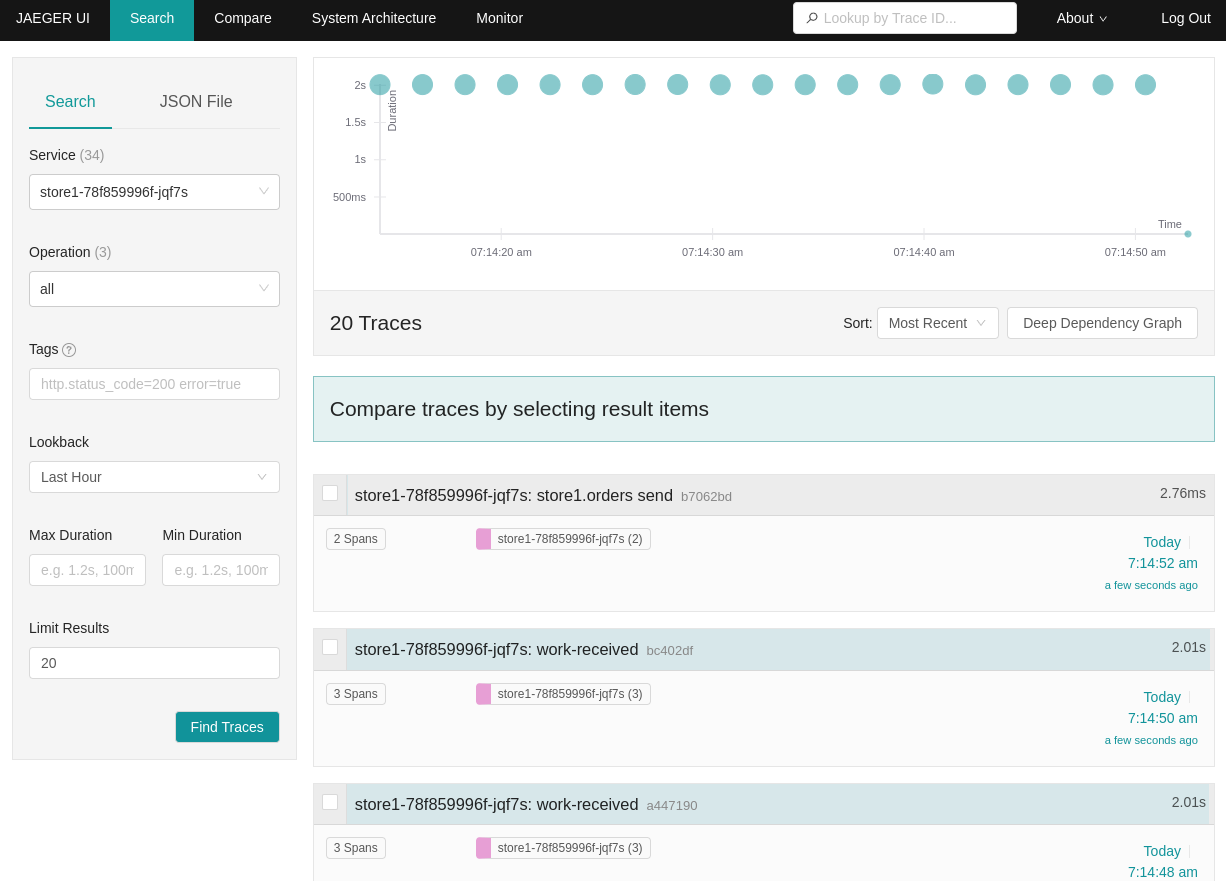Click the magnifier icon in Trace ID lookup
Image resolution: width=1226 pixels, height=881 pixels.
click(812, 18)
